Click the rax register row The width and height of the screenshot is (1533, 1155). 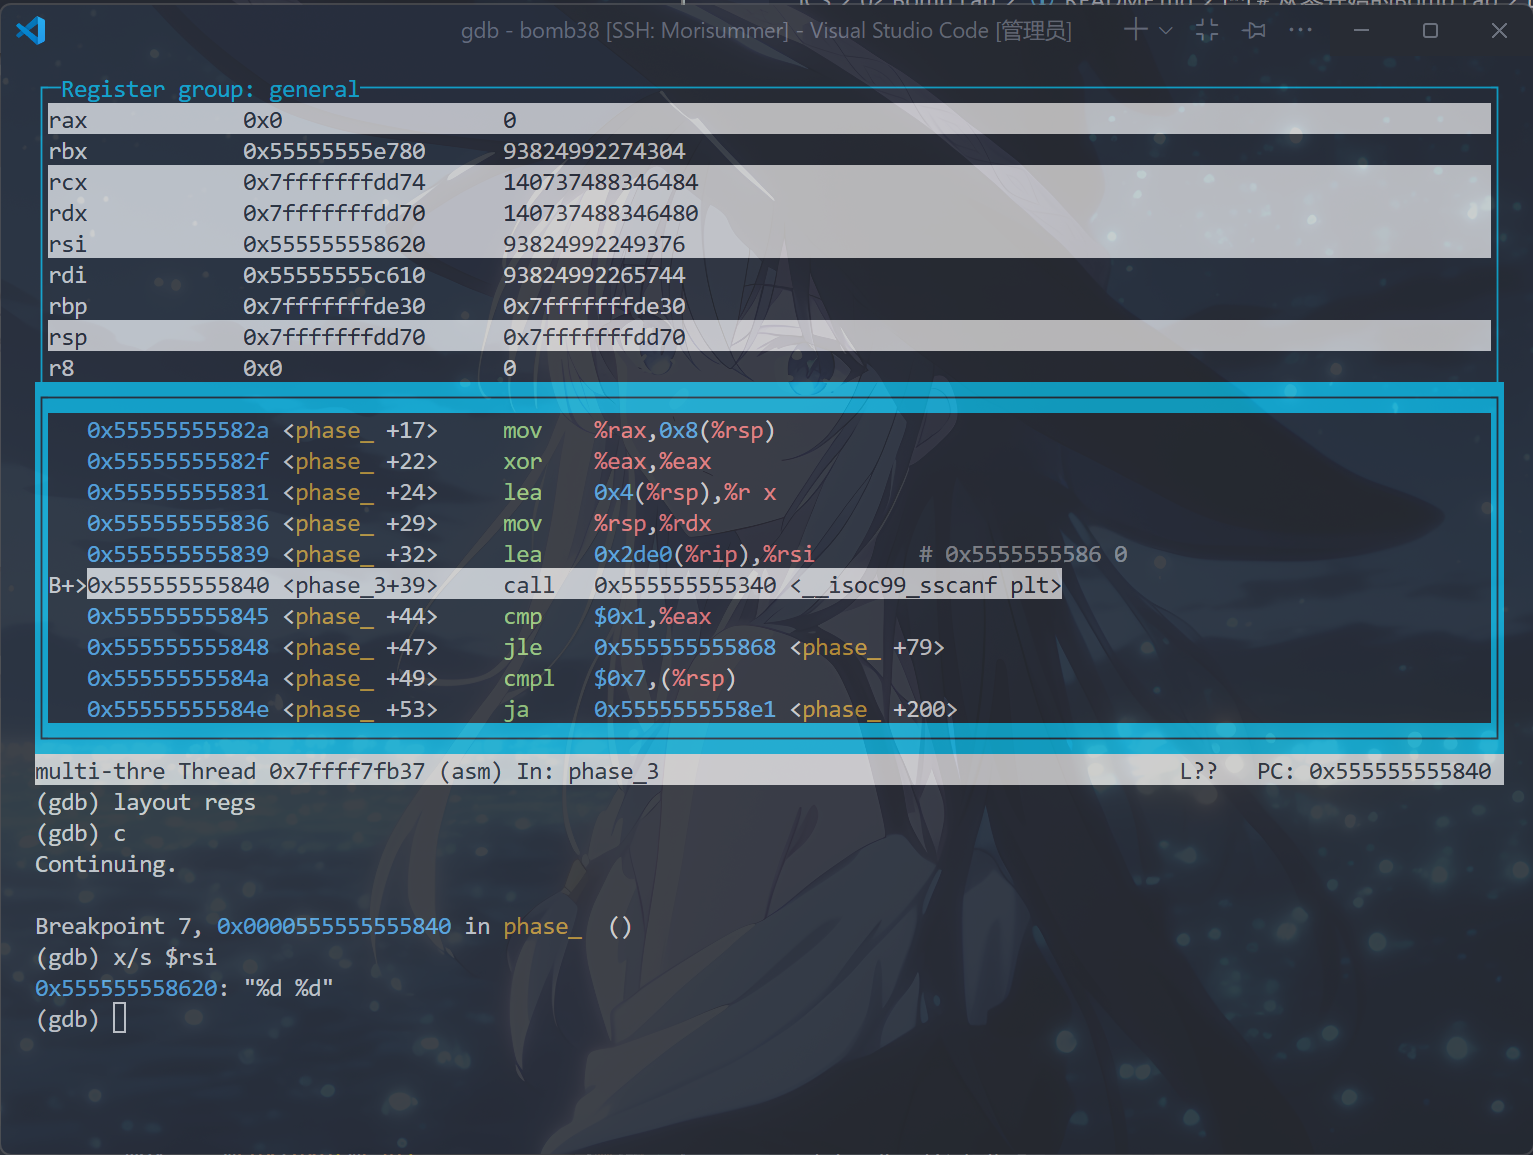click(67, 120)
